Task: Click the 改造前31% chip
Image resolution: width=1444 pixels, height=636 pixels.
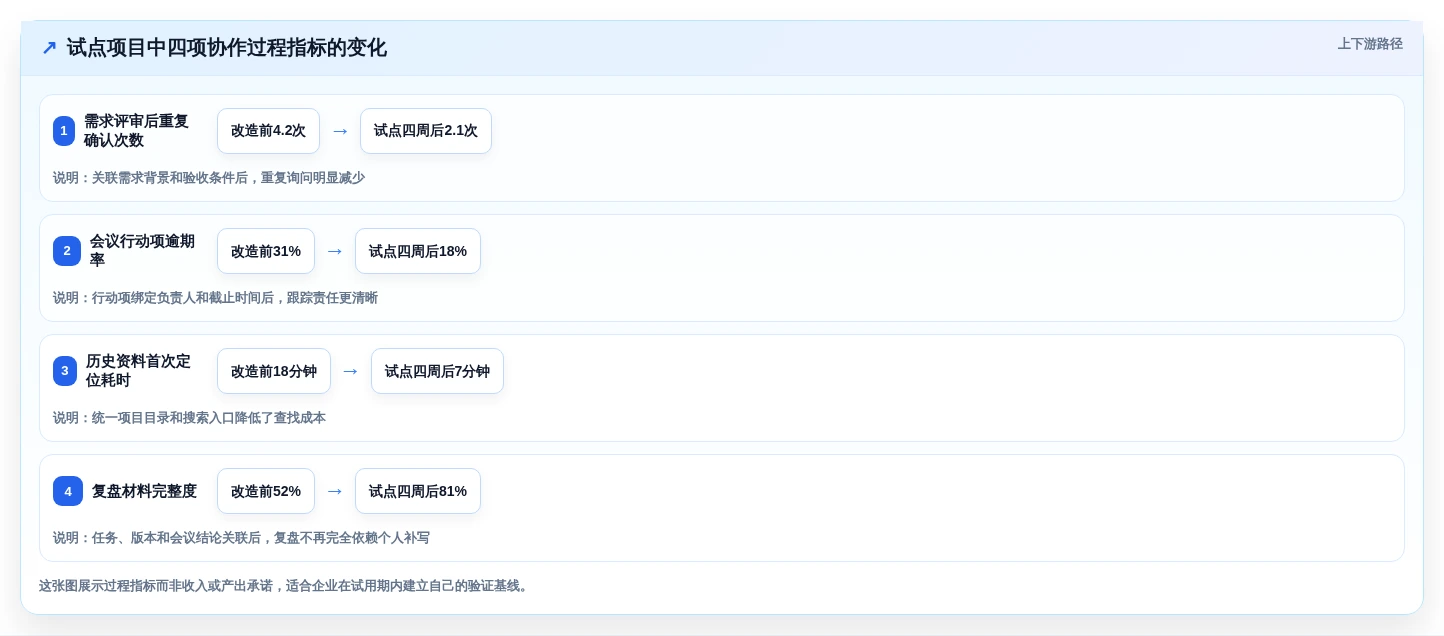Action: click(266, 251)
